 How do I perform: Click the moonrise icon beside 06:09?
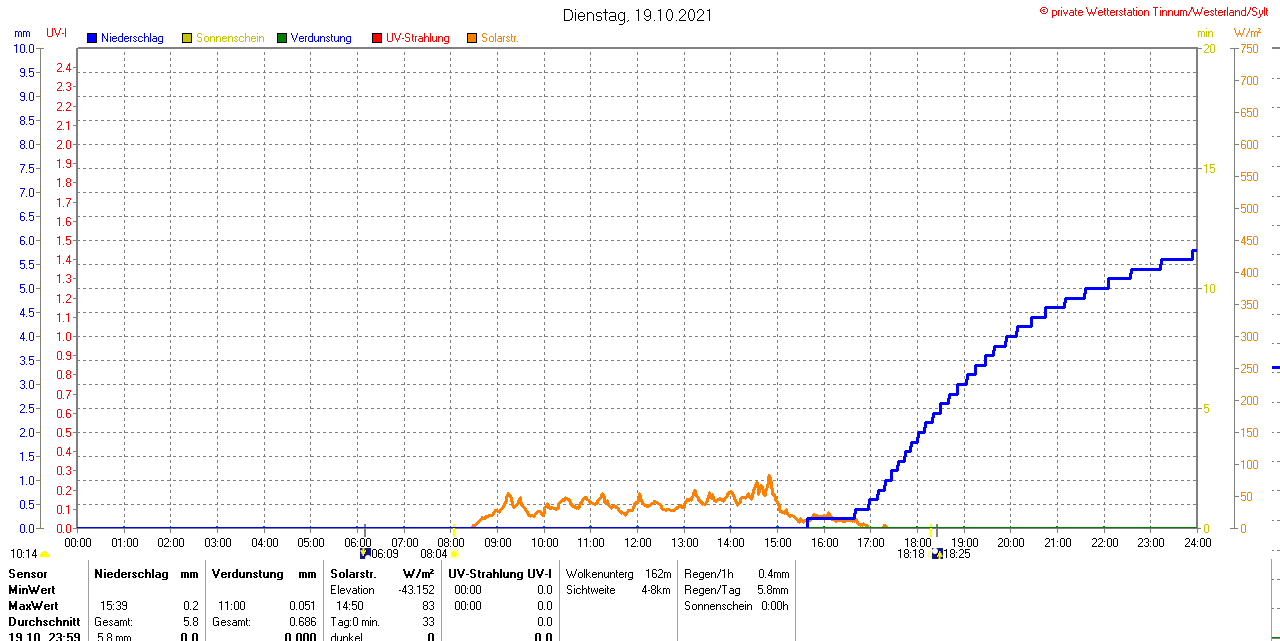pos(365,553)
